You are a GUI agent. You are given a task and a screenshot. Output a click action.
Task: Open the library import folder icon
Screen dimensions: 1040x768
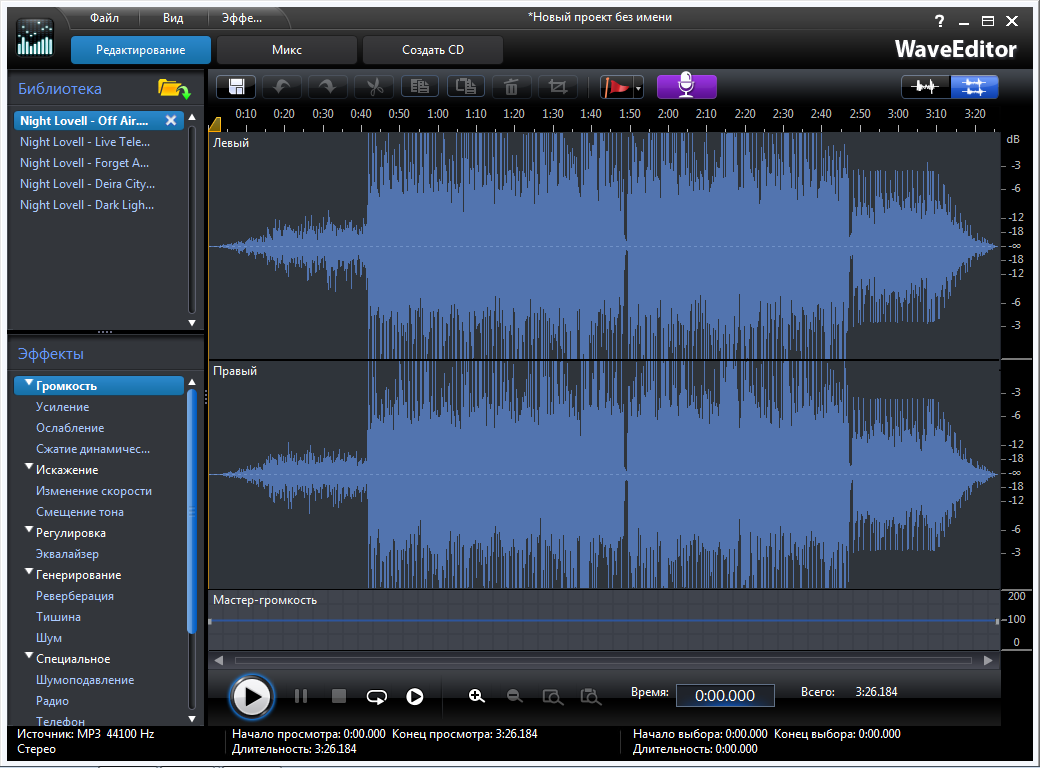[x=173, y=89]
